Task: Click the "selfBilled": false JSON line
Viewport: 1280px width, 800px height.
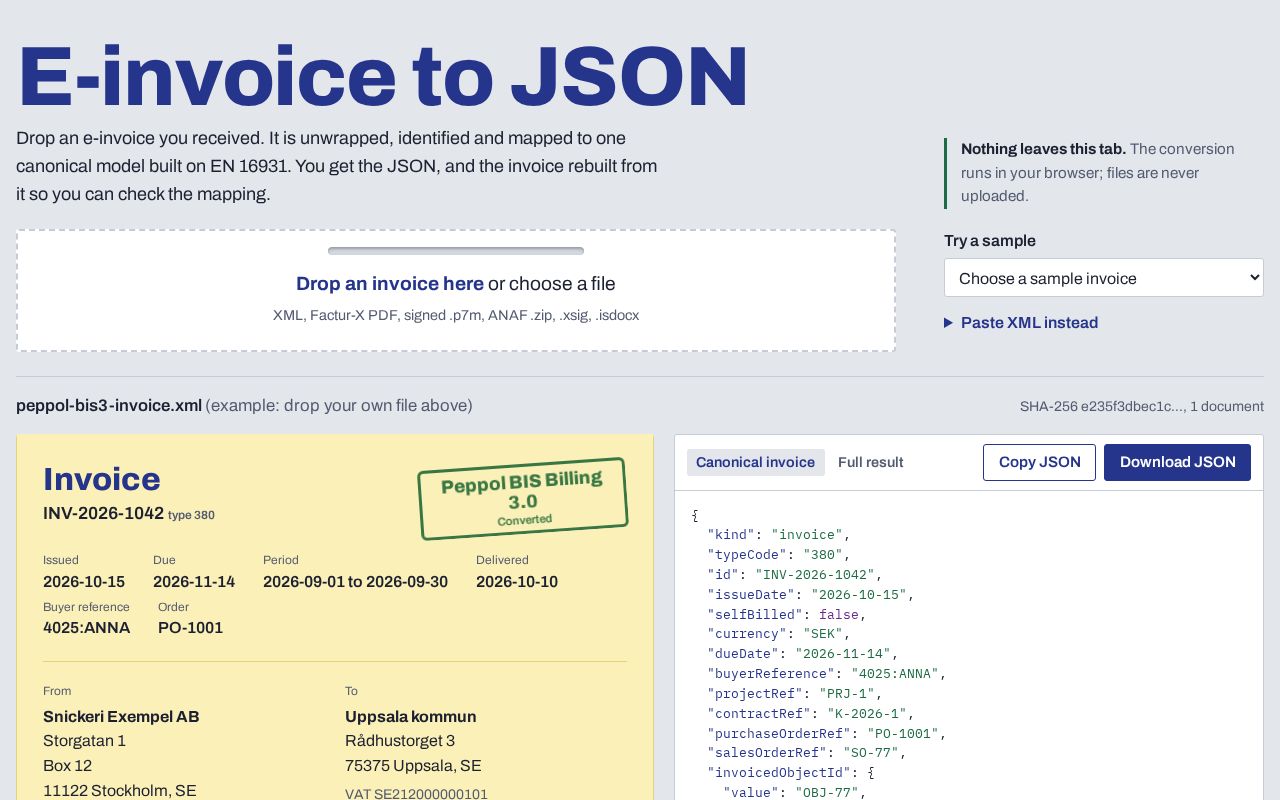Action: 787,614
